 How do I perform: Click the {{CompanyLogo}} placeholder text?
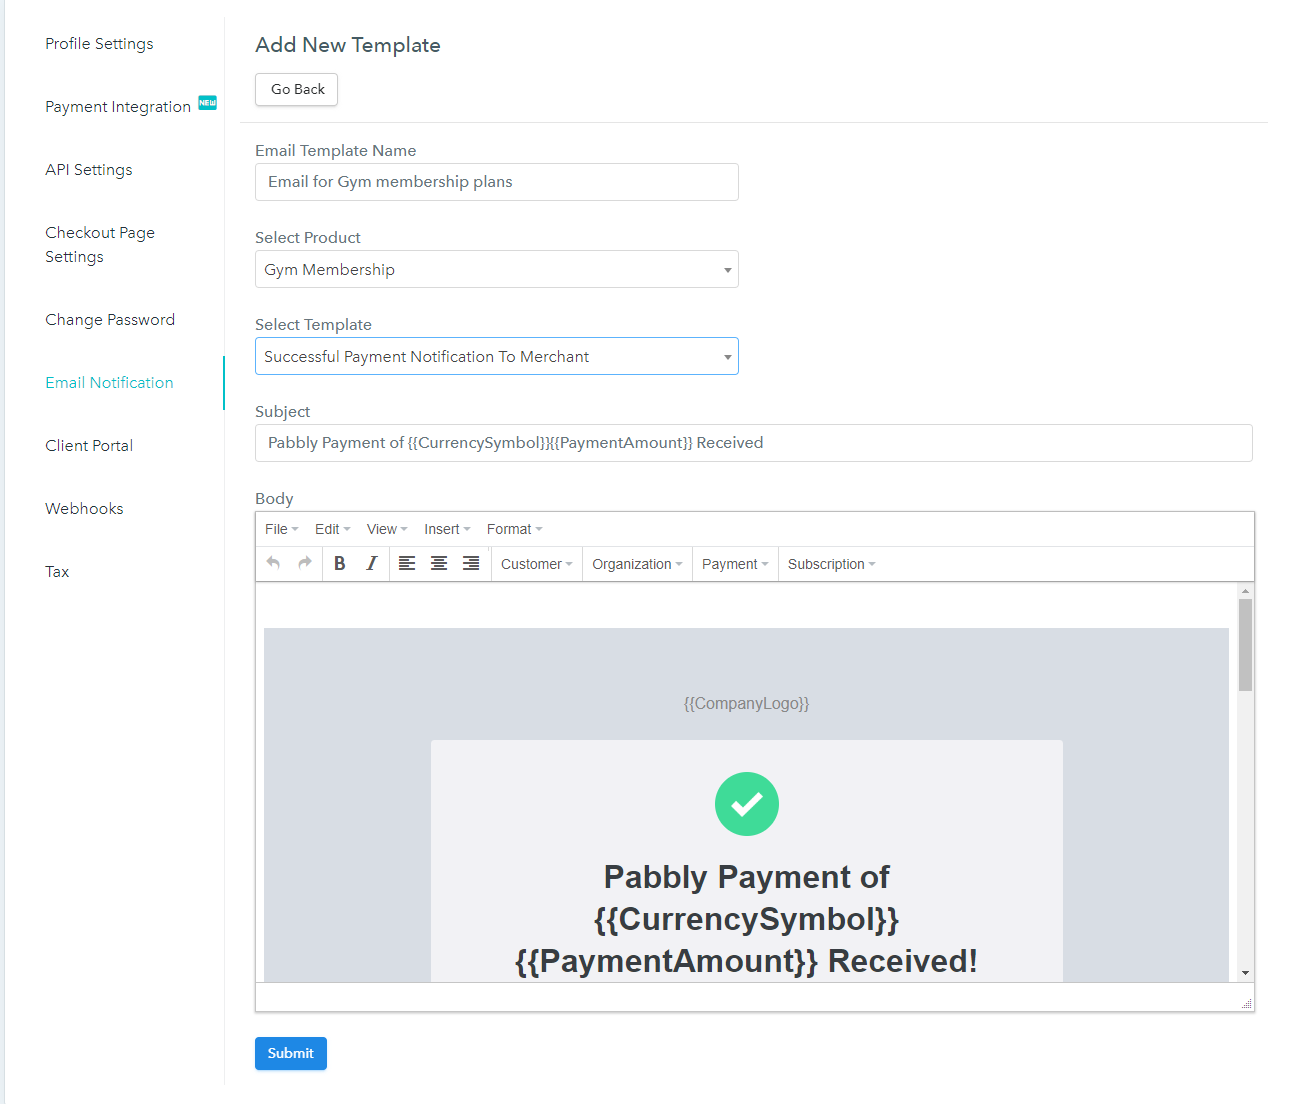(x=747, y=703)
